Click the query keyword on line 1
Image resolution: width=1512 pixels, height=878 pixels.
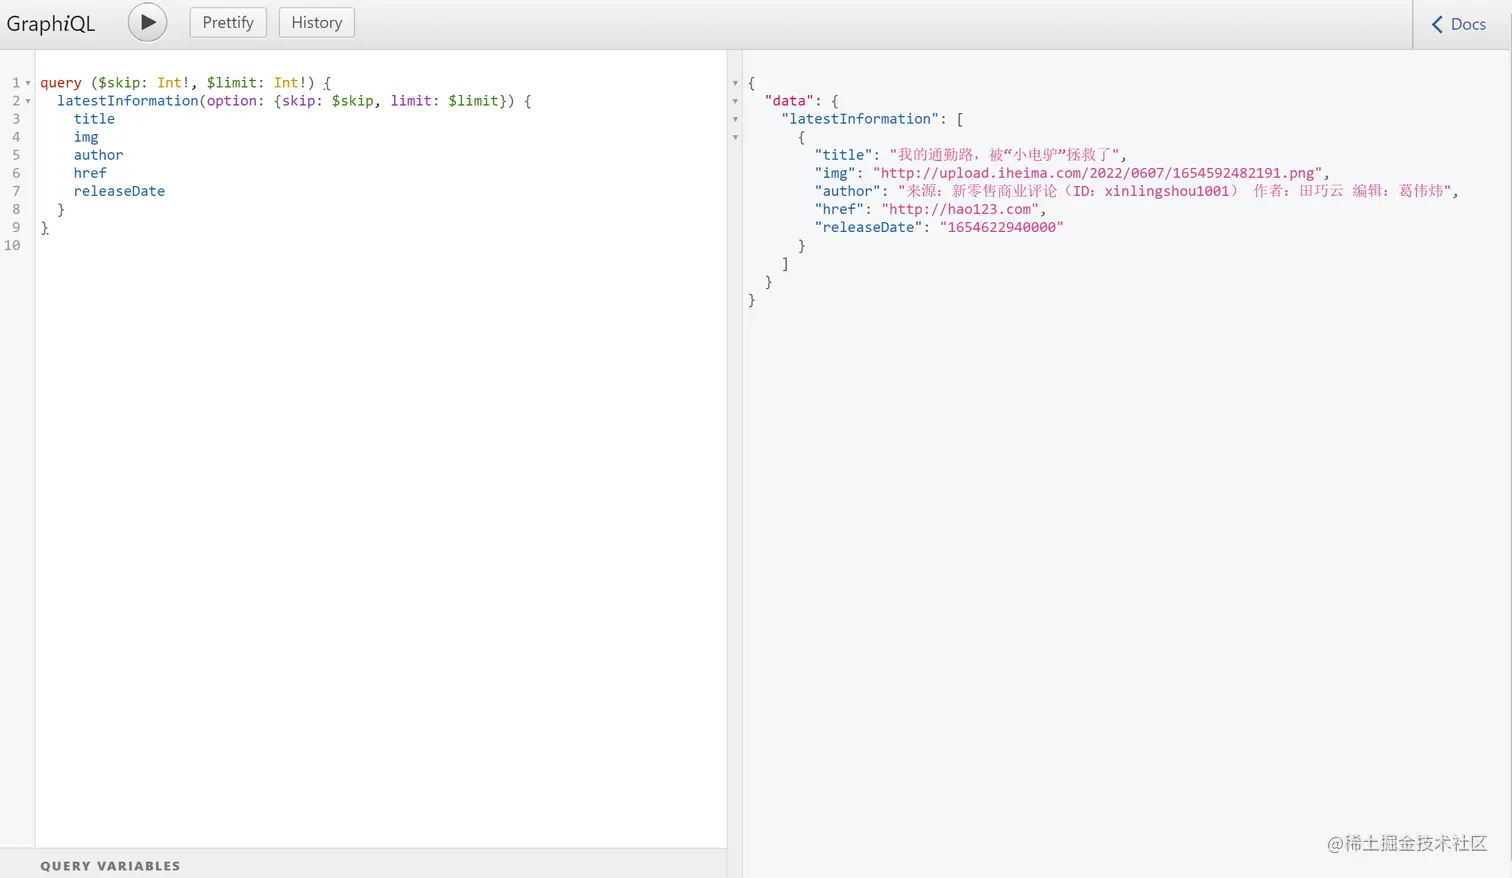61,83
